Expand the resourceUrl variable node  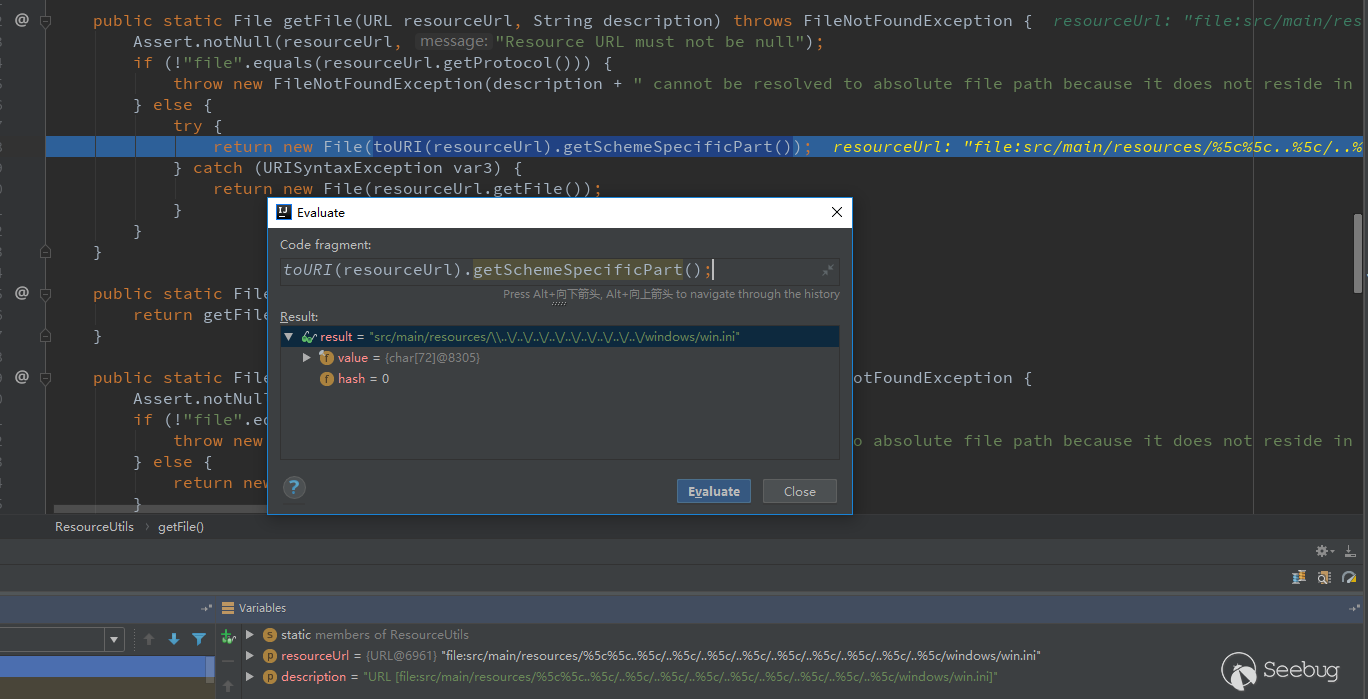[250, 656]
